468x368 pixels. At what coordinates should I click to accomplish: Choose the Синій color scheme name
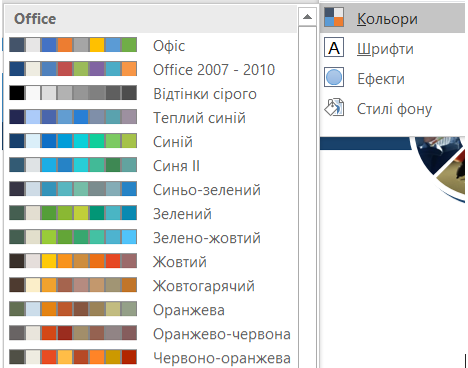click(x=173, y=142)
